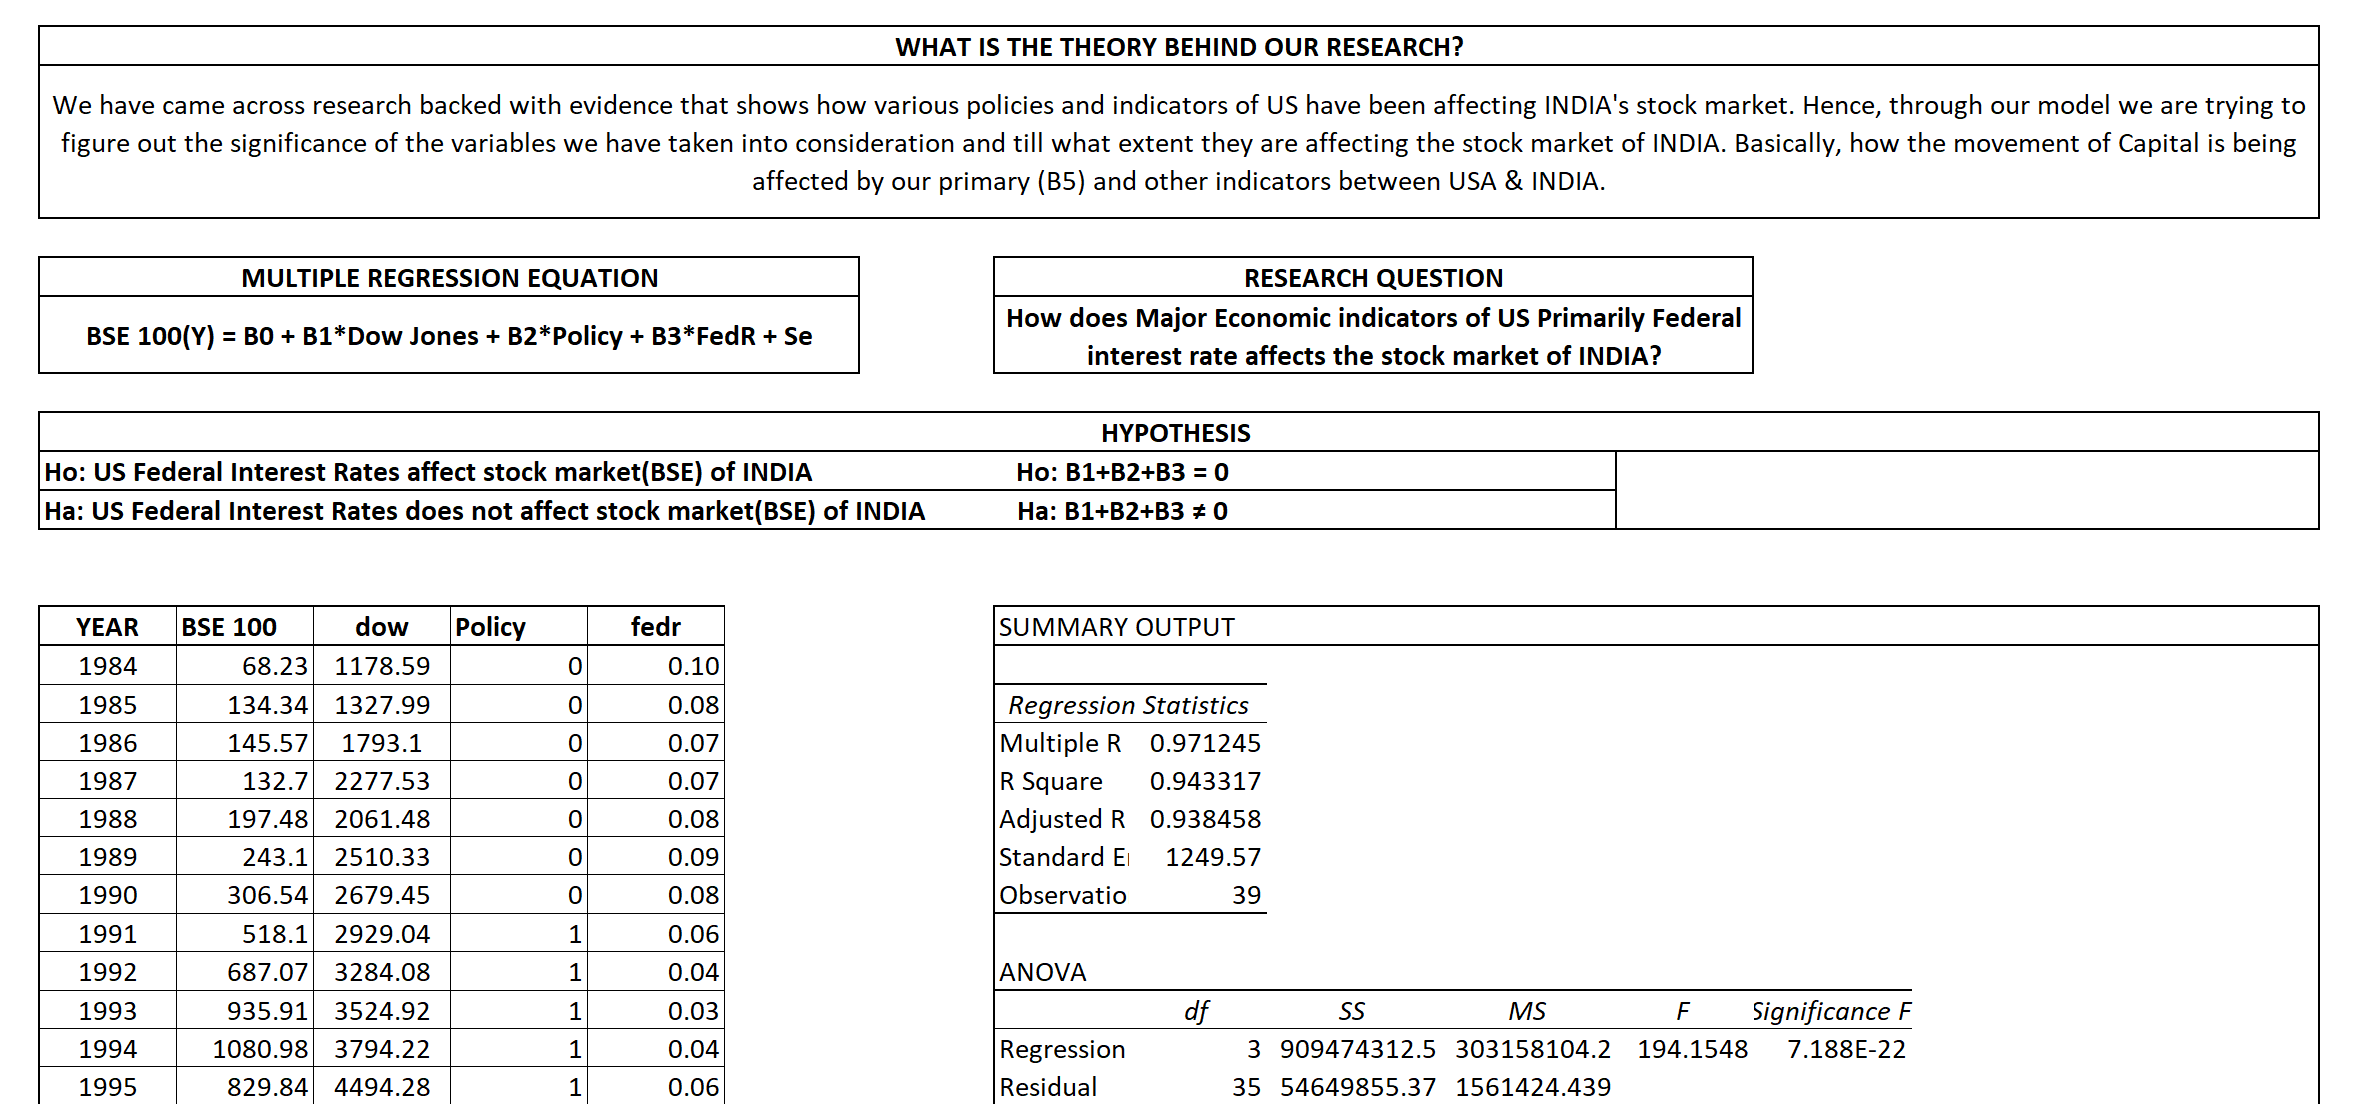Image resolution: width=2362 pixels, height=1104 pixels.
Task: Select the fedr column header cell
Action: [655, 627]
